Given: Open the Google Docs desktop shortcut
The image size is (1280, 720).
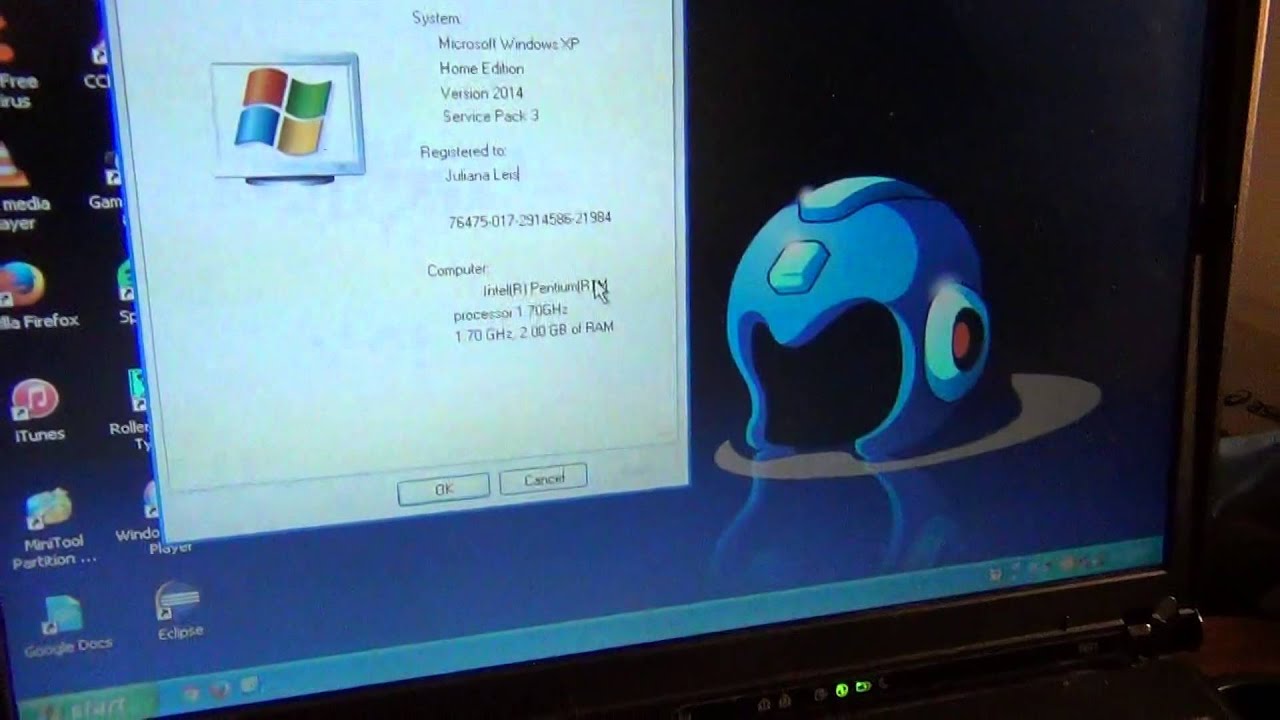Looking at the screenshot, I should pyautogui.click(x=65, y=626).
